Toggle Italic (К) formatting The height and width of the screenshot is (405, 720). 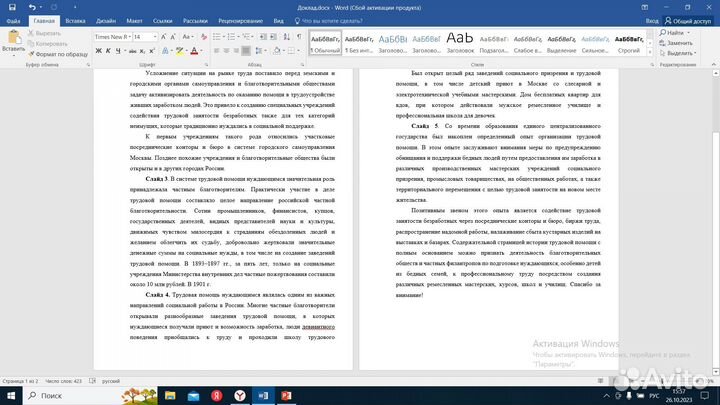coord(108,51)
